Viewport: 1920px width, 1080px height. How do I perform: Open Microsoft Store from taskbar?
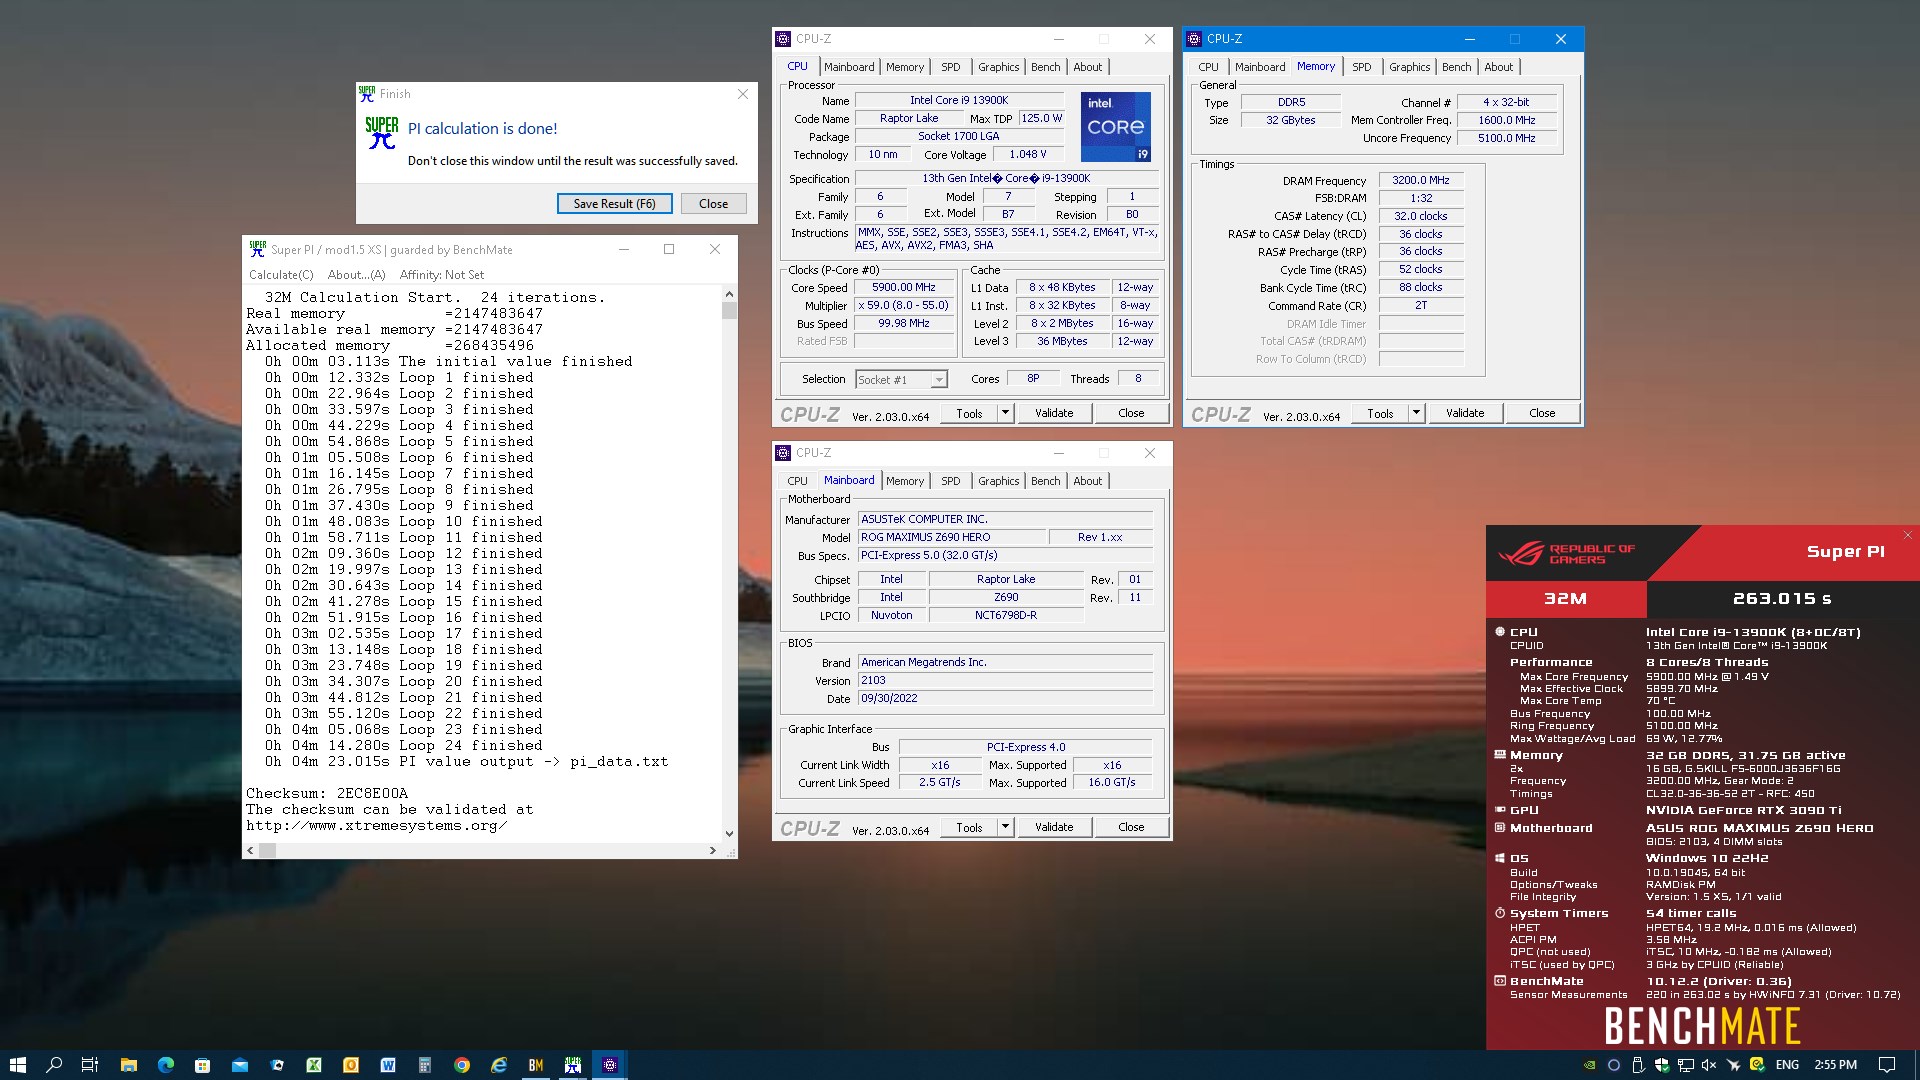click(x=202, y=1065)
